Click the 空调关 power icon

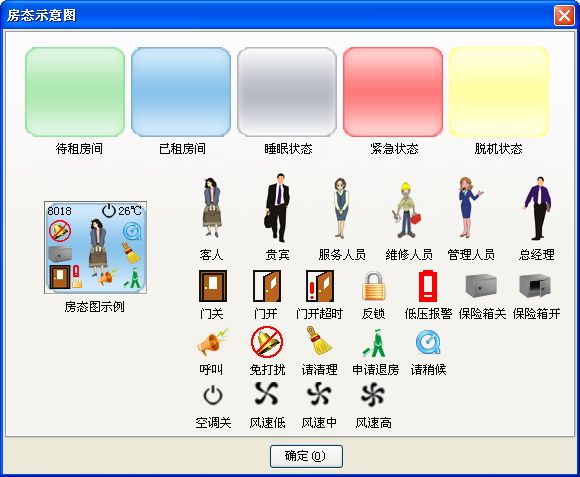coord(213,395)
